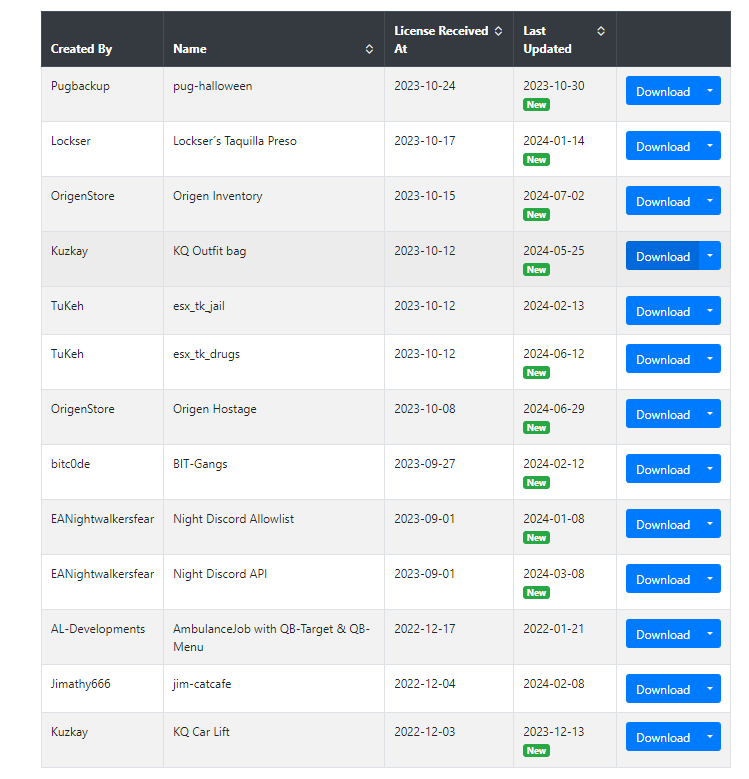Open dropdown arrow for pug-halloween download

pos(710,91)
